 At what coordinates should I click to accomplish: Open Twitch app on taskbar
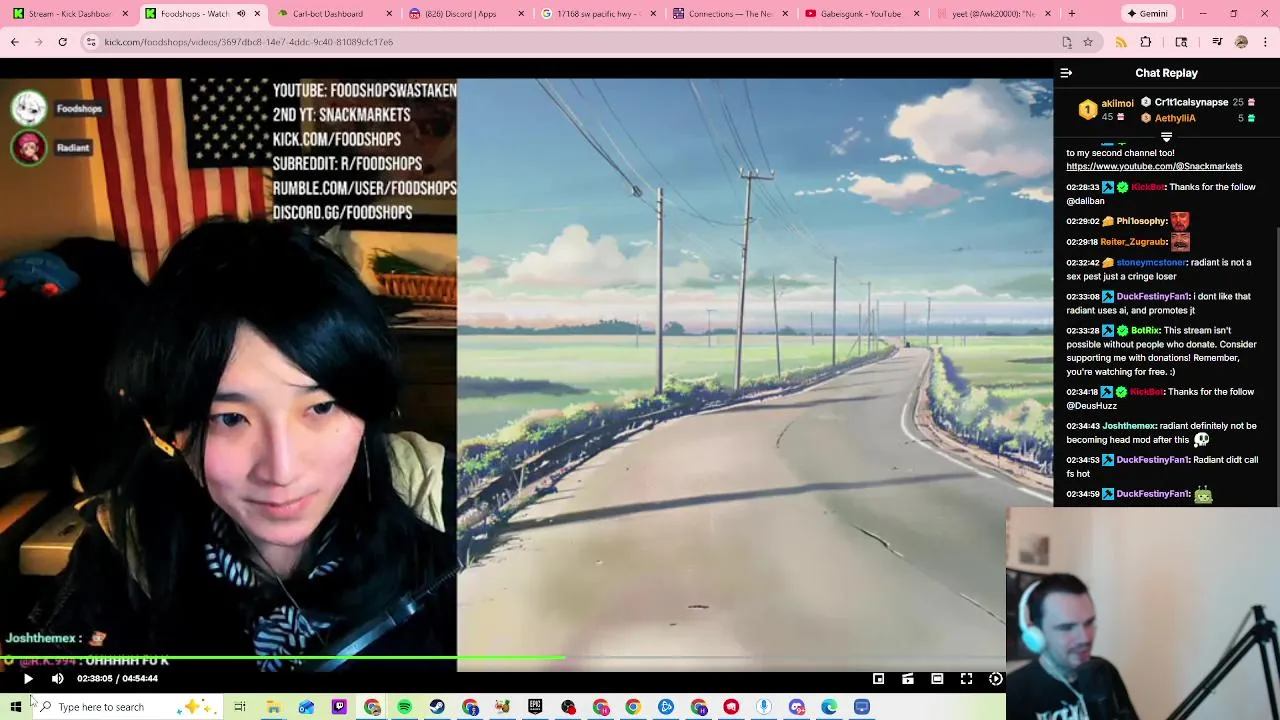click(x=339, y=707)
